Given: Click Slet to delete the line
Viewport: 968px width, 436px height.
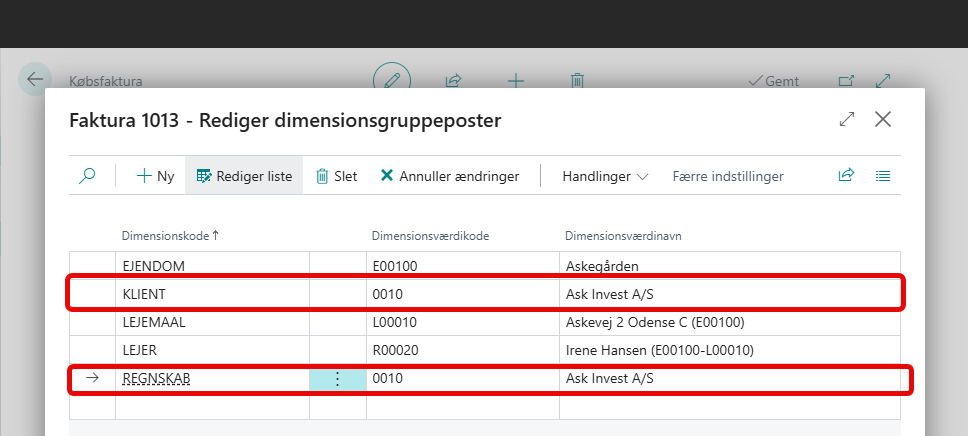Looking at the screenshot, I should coord(336,176).
